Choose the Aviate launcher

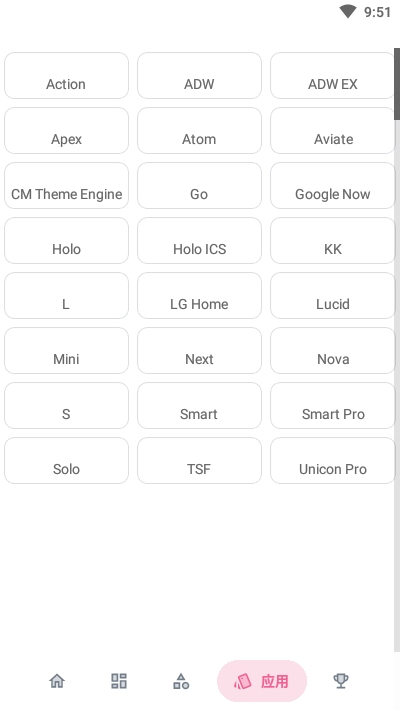[333, 130]
